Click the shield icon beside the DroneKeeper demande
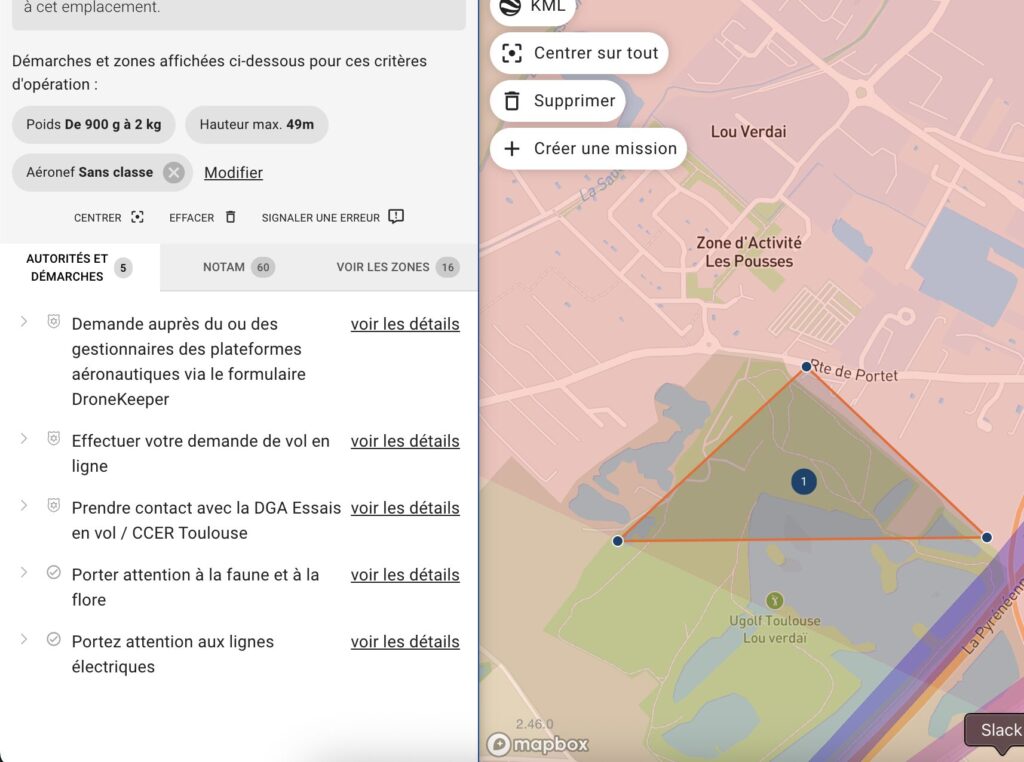Image resolution: width=1024 pixels, height=762 pixels. click(x=52, y=320)
